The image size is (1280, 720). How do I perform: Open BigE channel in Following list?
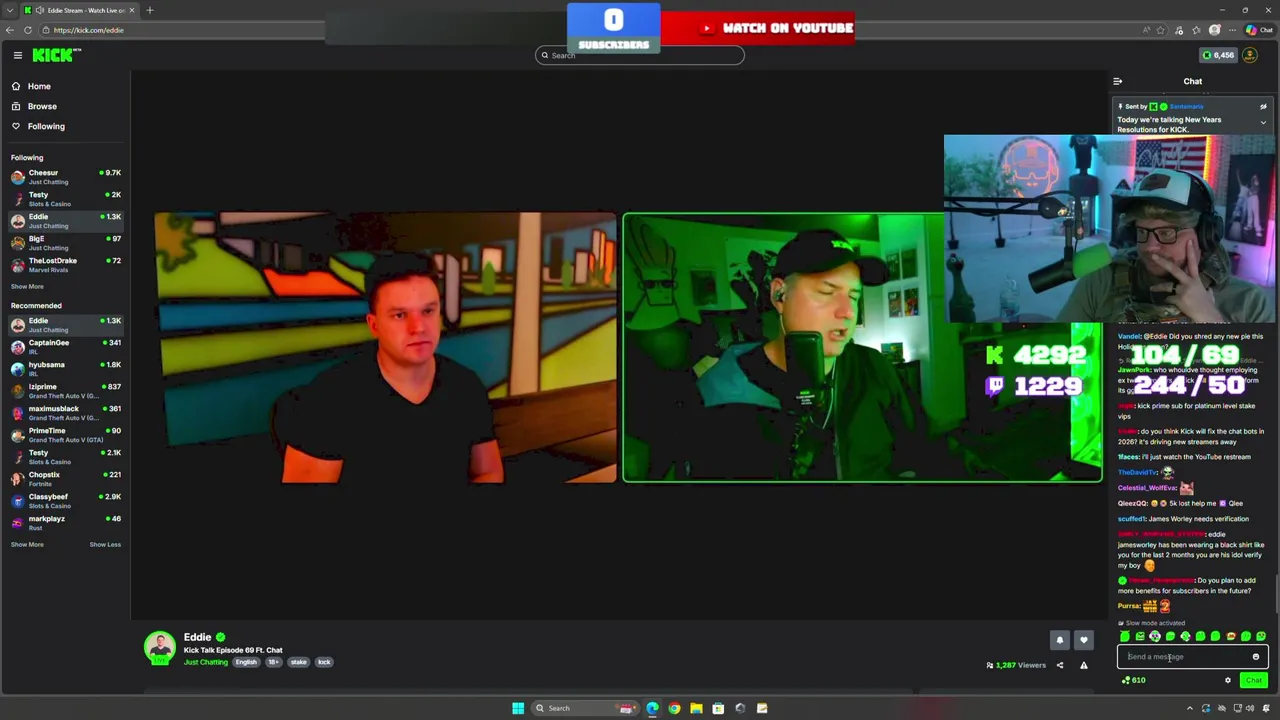[65, 243]
